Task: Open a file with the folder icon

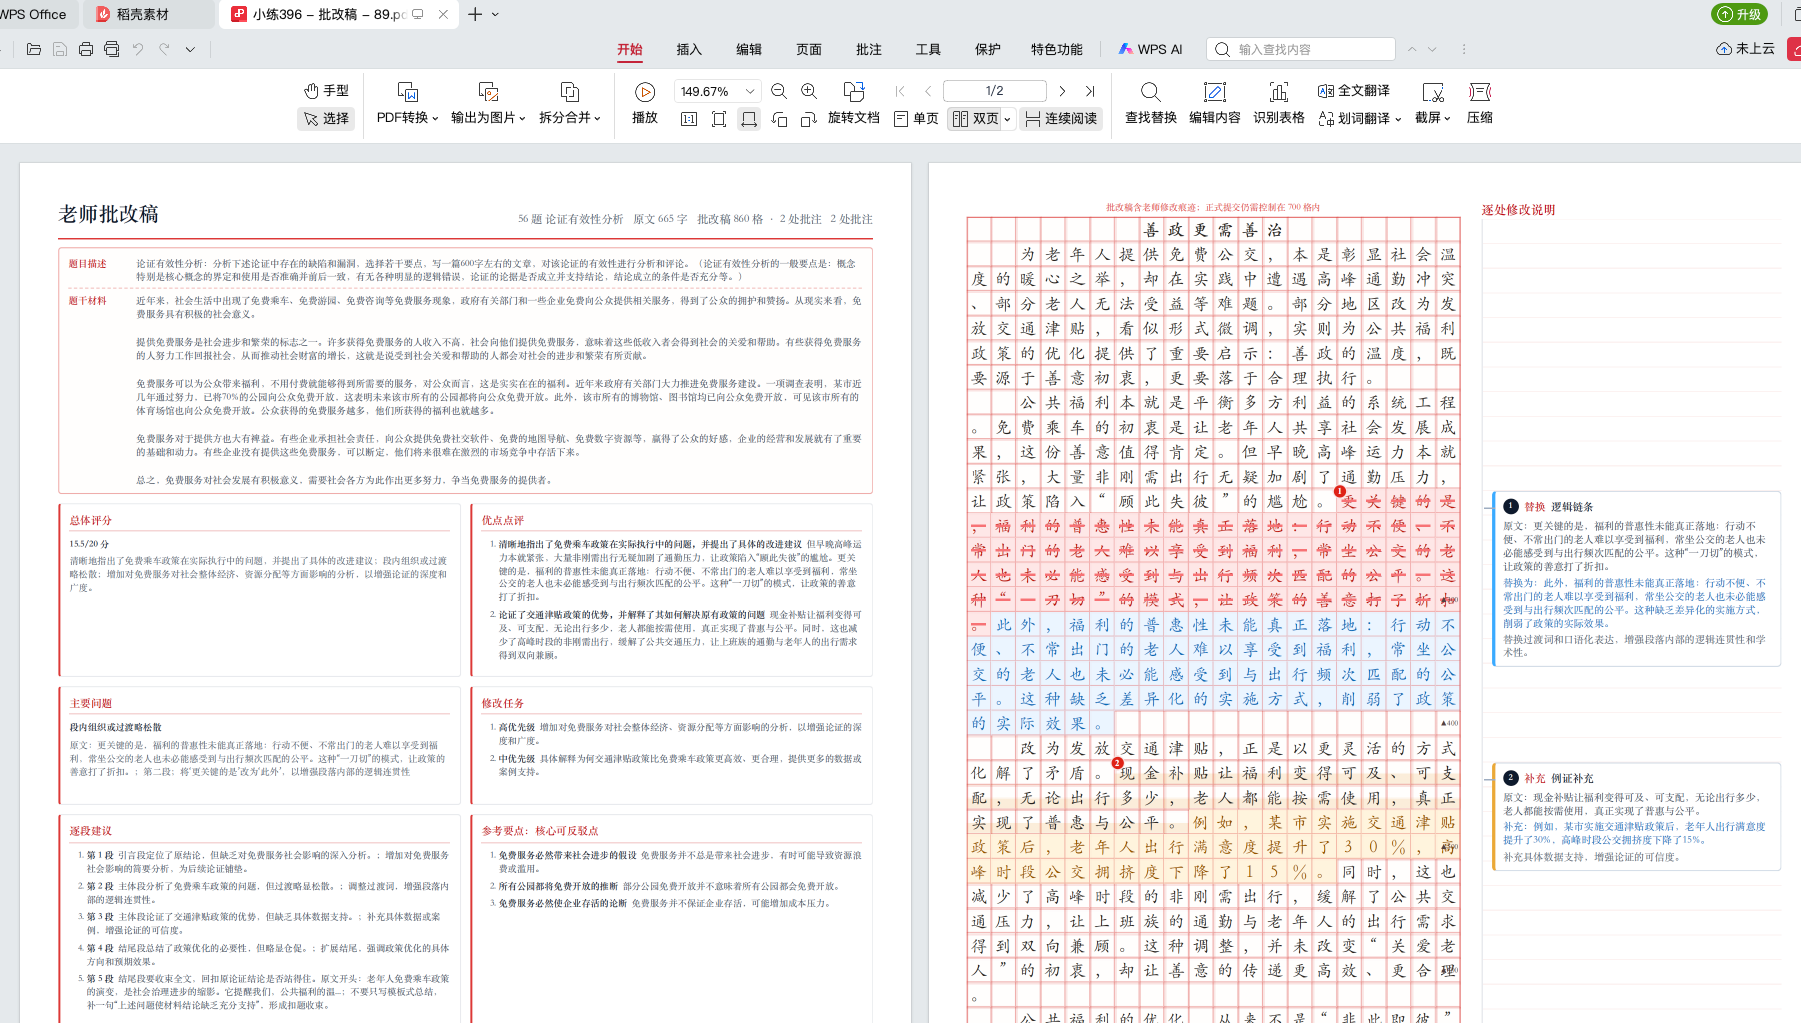Action: click(x=34, y=49)
